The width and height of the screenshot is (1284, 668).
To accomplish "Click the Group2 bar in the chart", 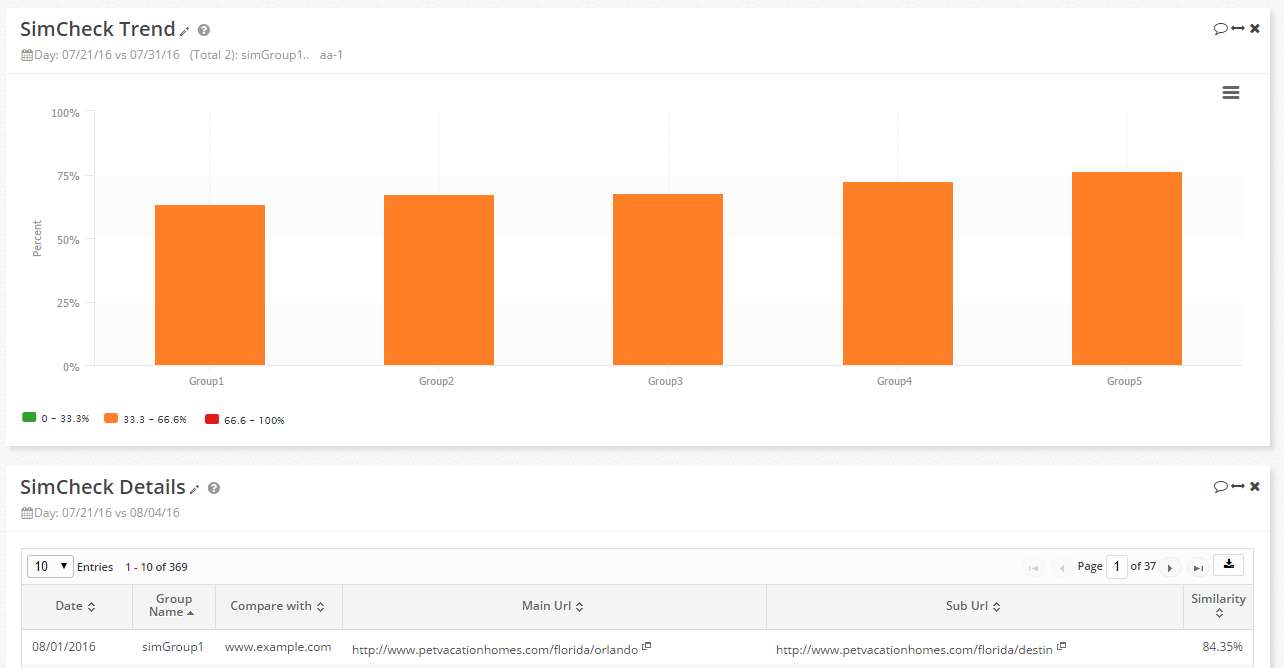I will tap(439, 280).
